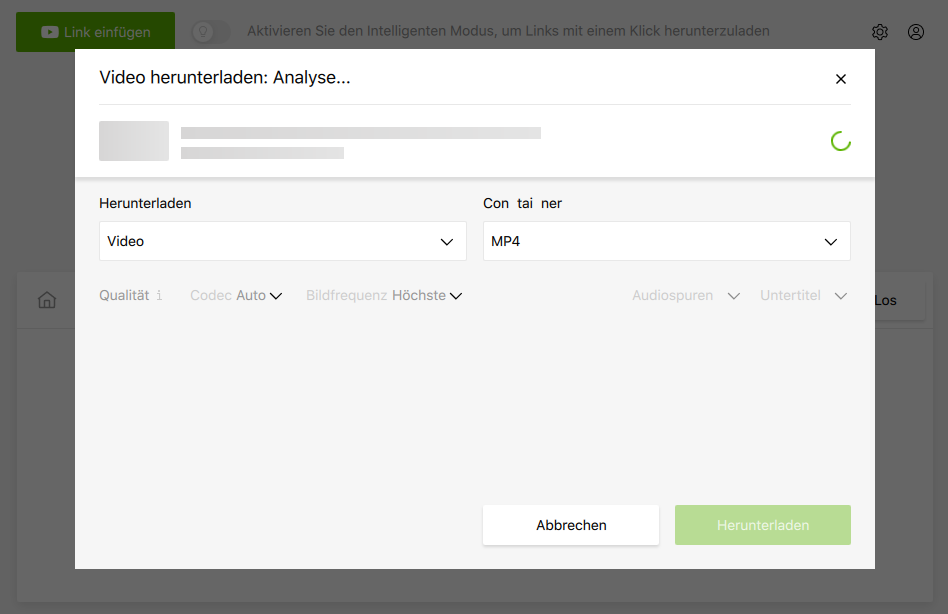Click the info icon beside Qualität
This screenshot has height=614, width=948.
(159, 296)
